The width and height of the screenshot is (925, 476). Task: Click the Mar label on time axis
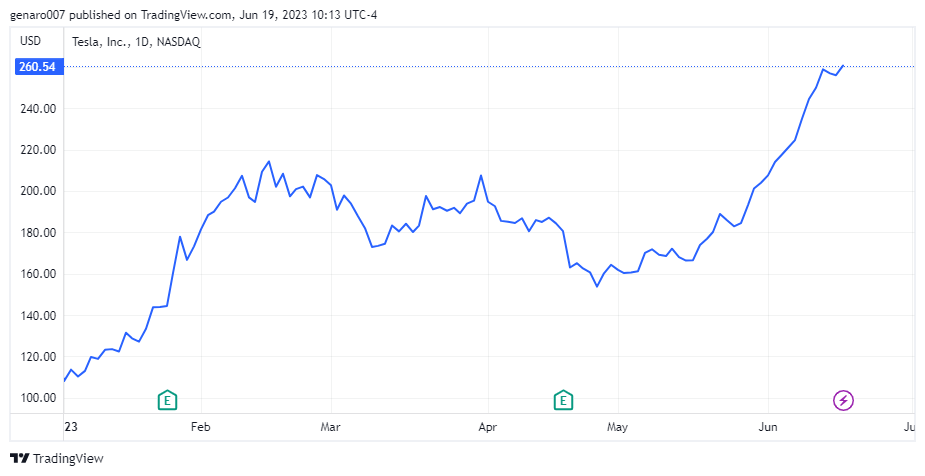[x=330, y=427]
